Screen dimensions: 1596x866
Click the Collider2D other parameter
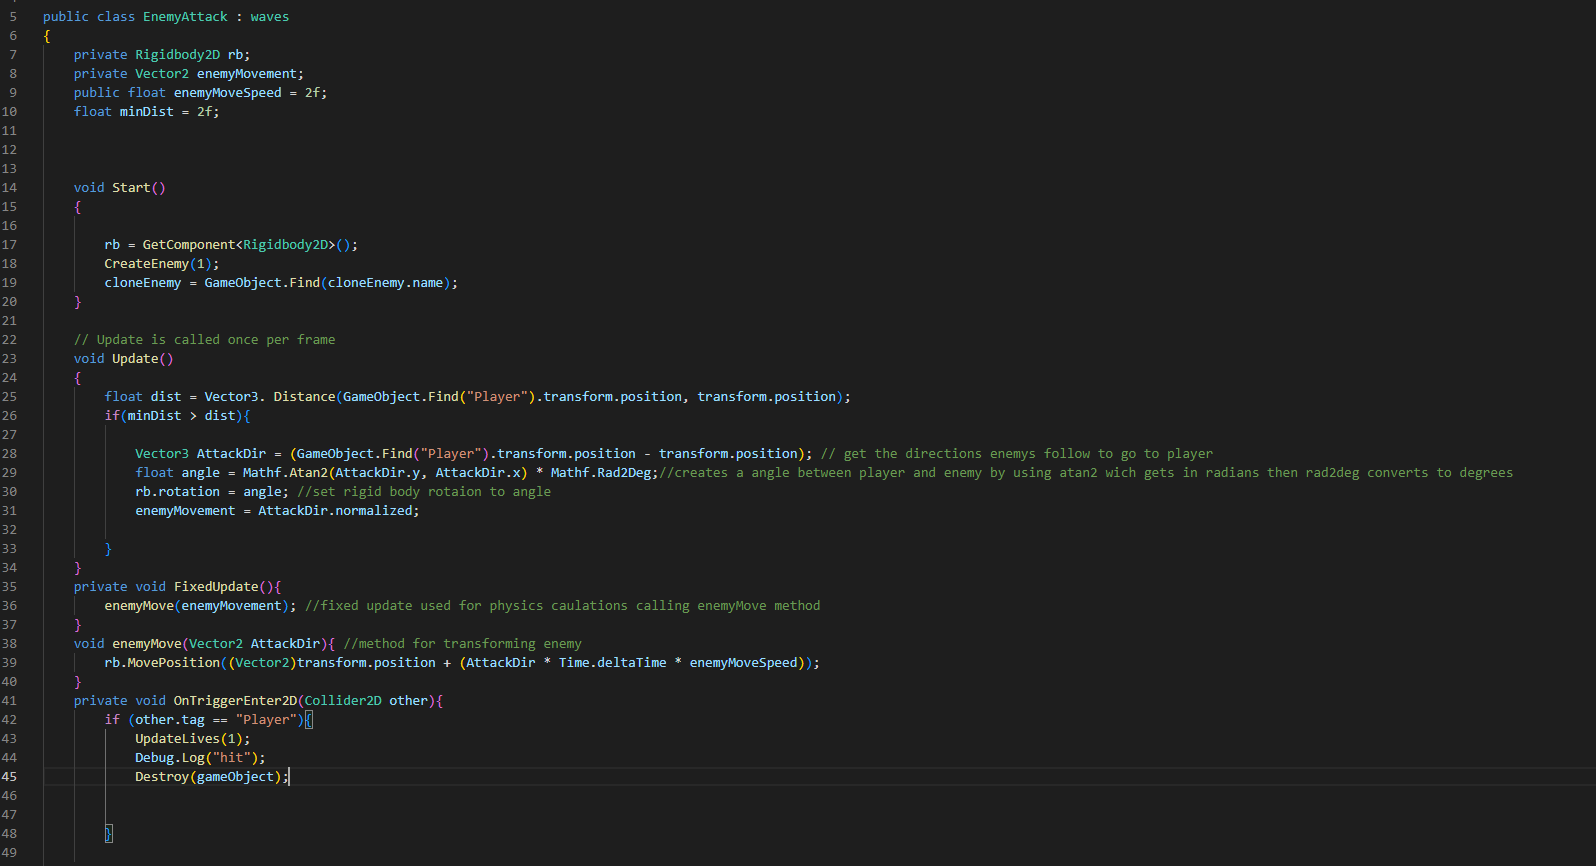(366, 701)
